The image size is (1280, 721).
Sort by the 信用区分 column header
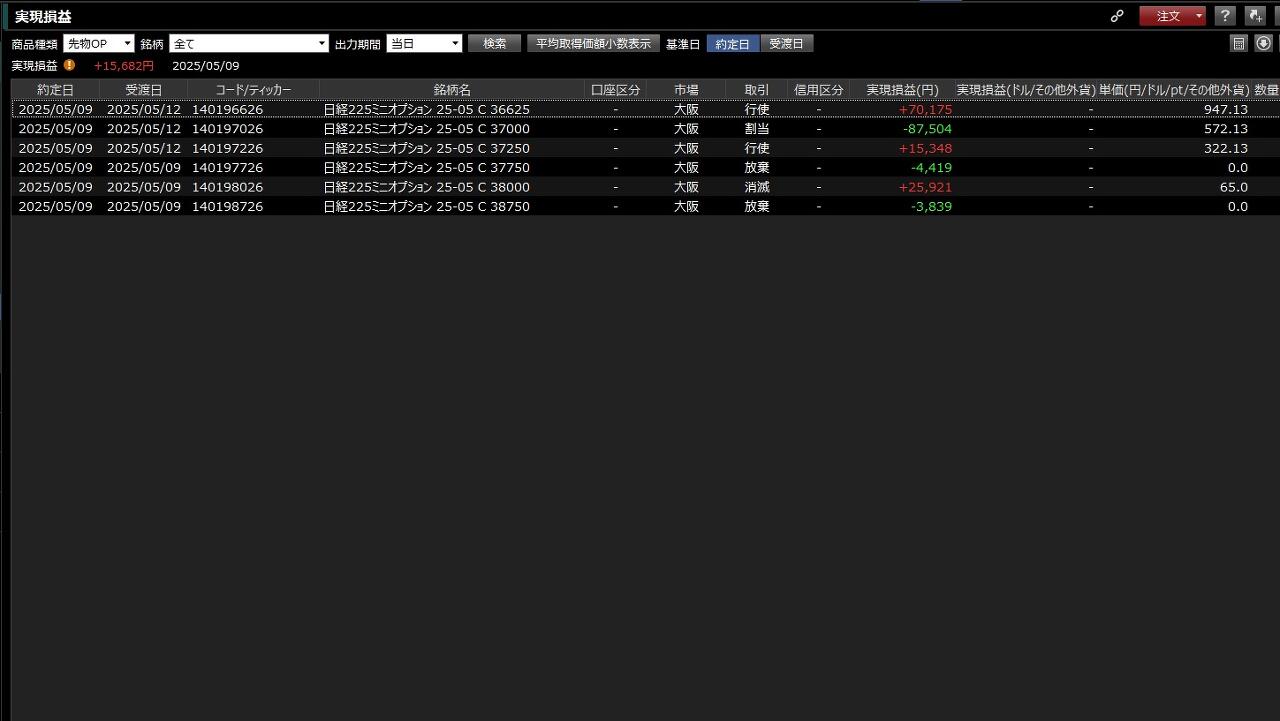click(818, 90)
